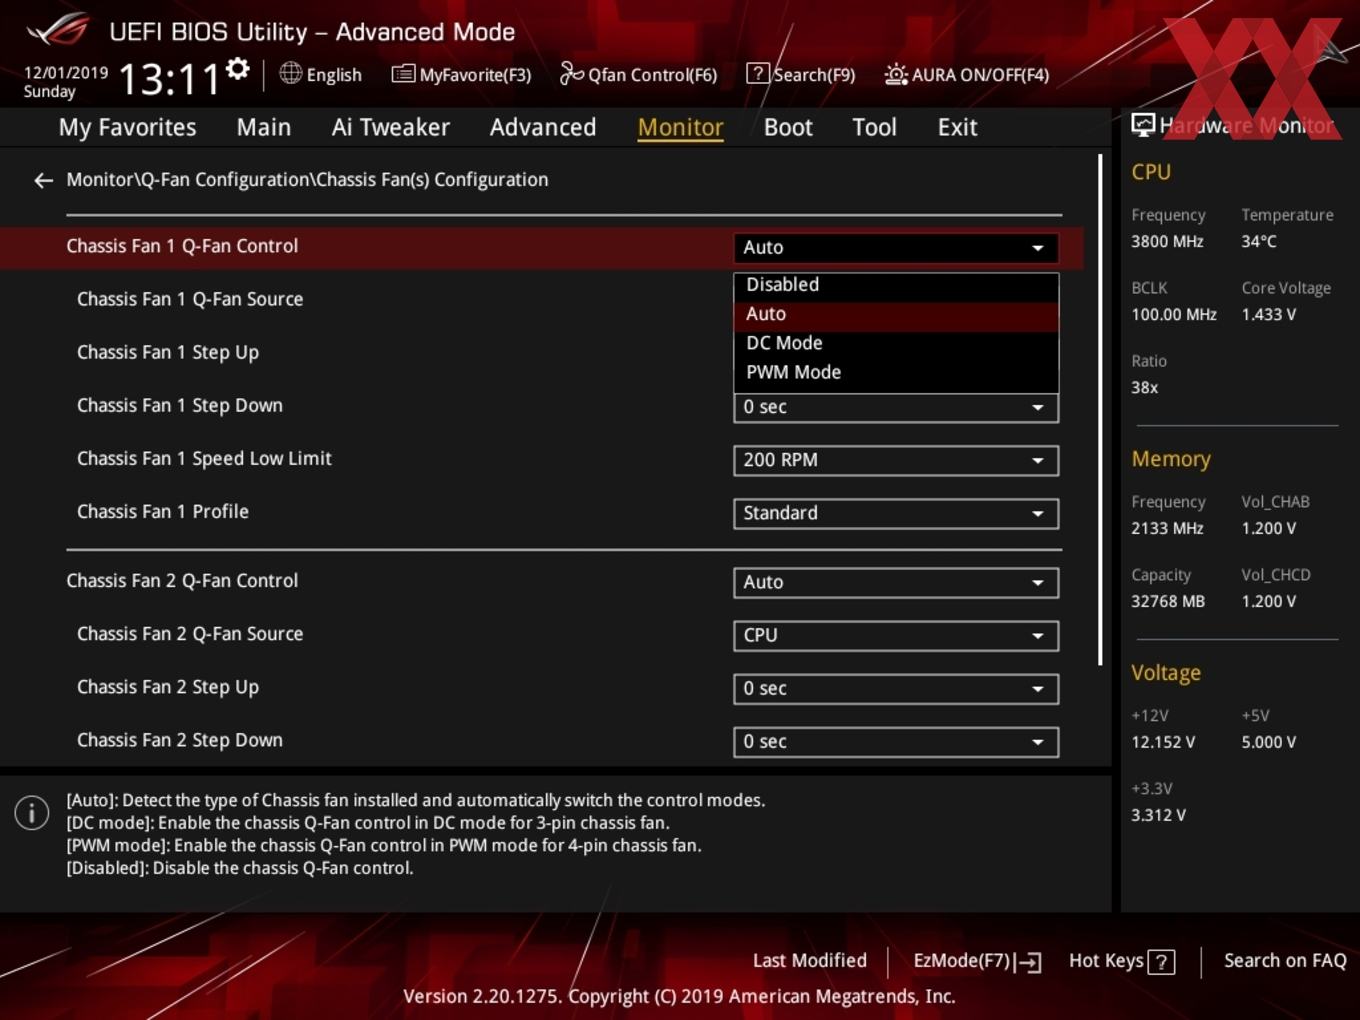Screen dimensions: 1360x1020
Task: Click the Hardware Monitor display icon
Action: 1143,125
